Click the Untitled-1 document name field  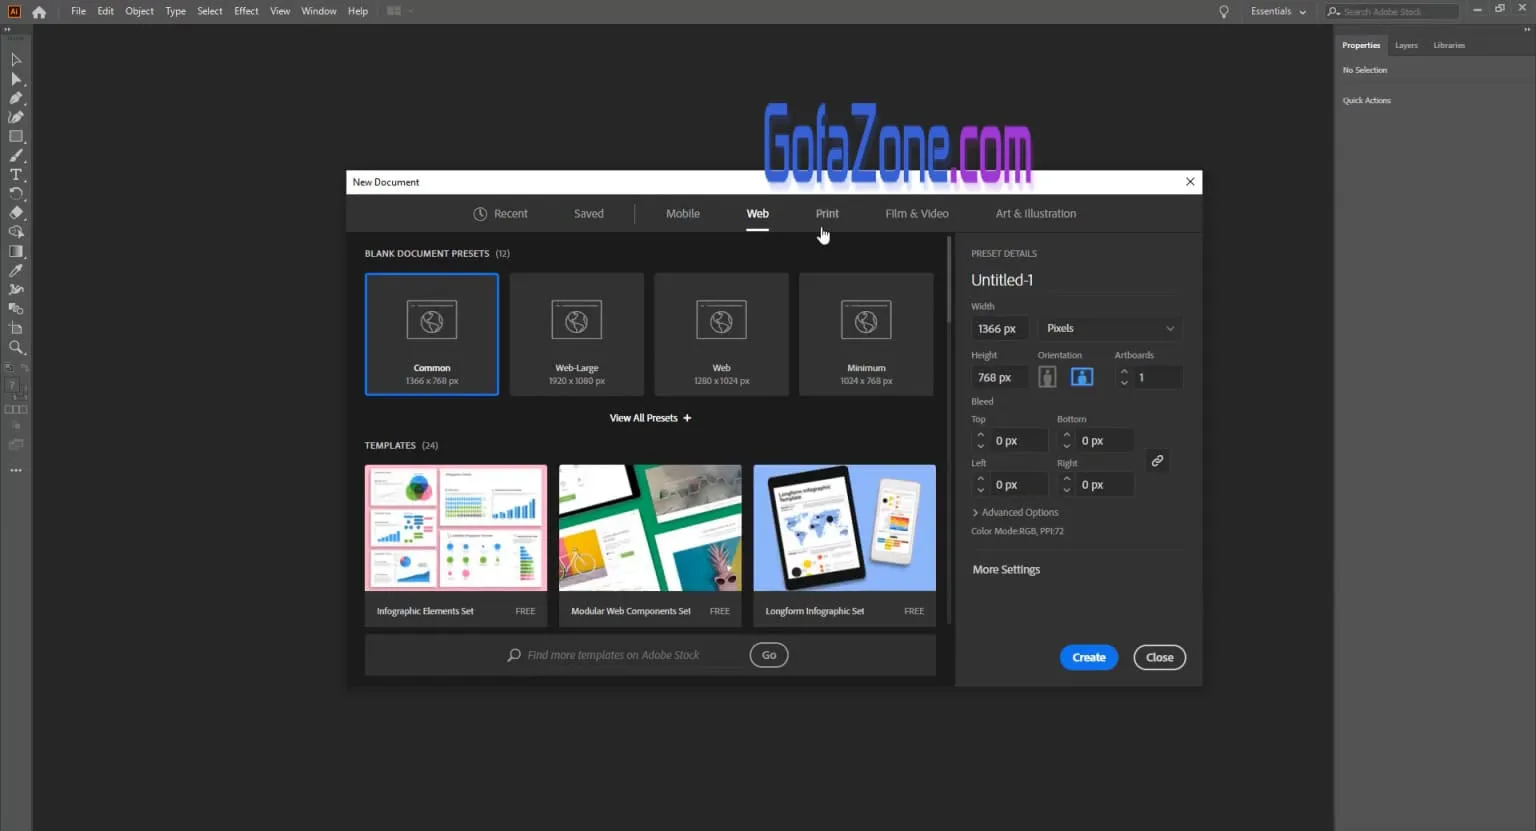pyautogui.click(x=1076, y=280)
